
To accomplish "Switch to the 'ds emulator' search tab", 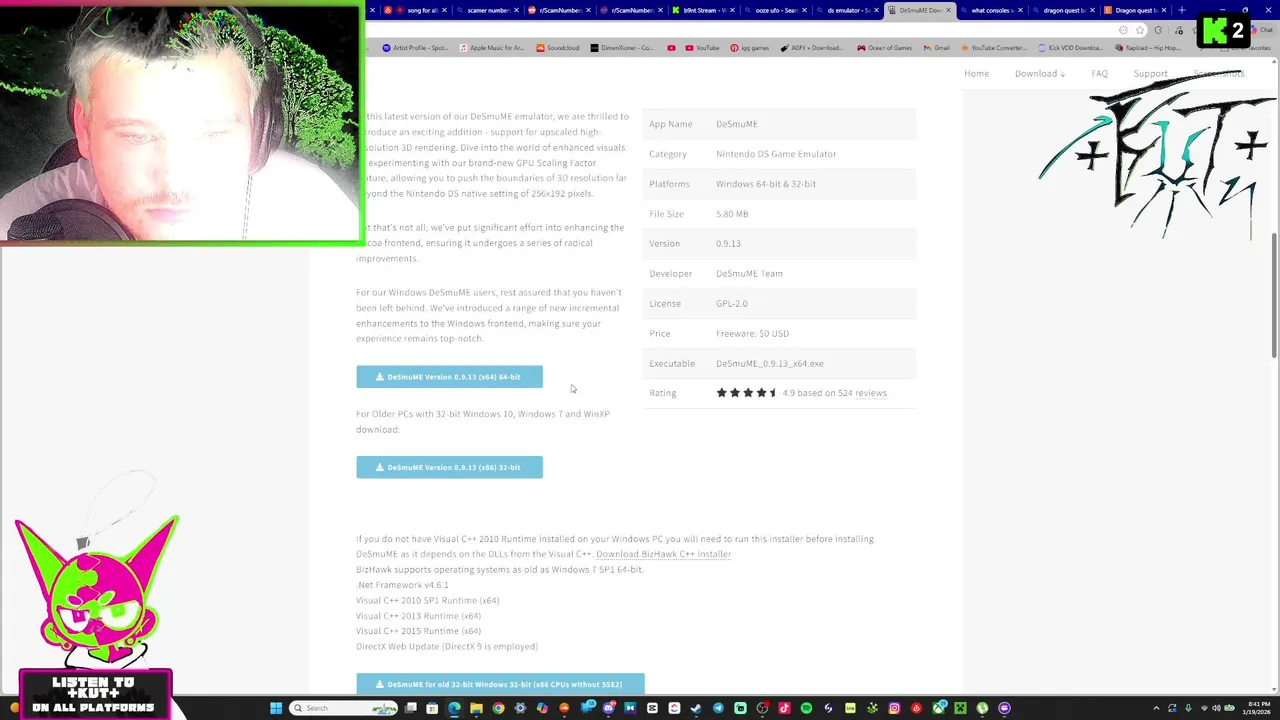I will 848,10.
